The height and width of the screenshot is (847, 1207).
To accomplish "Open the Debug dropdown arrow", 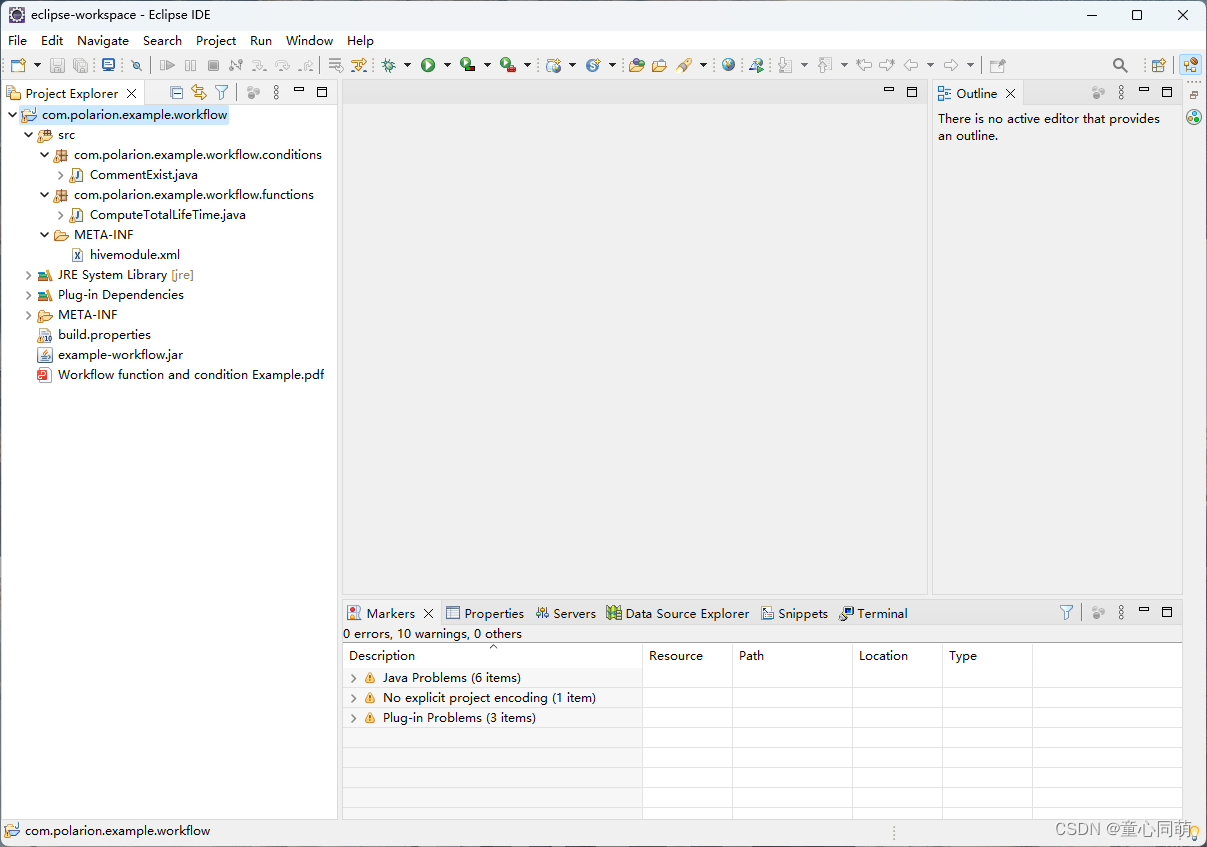I will coord(407,65).
